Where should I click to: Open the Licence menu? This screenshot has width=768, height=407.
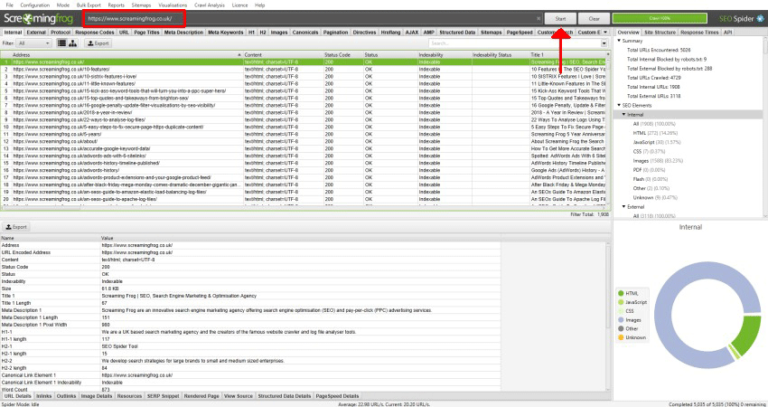click(240, 5)
